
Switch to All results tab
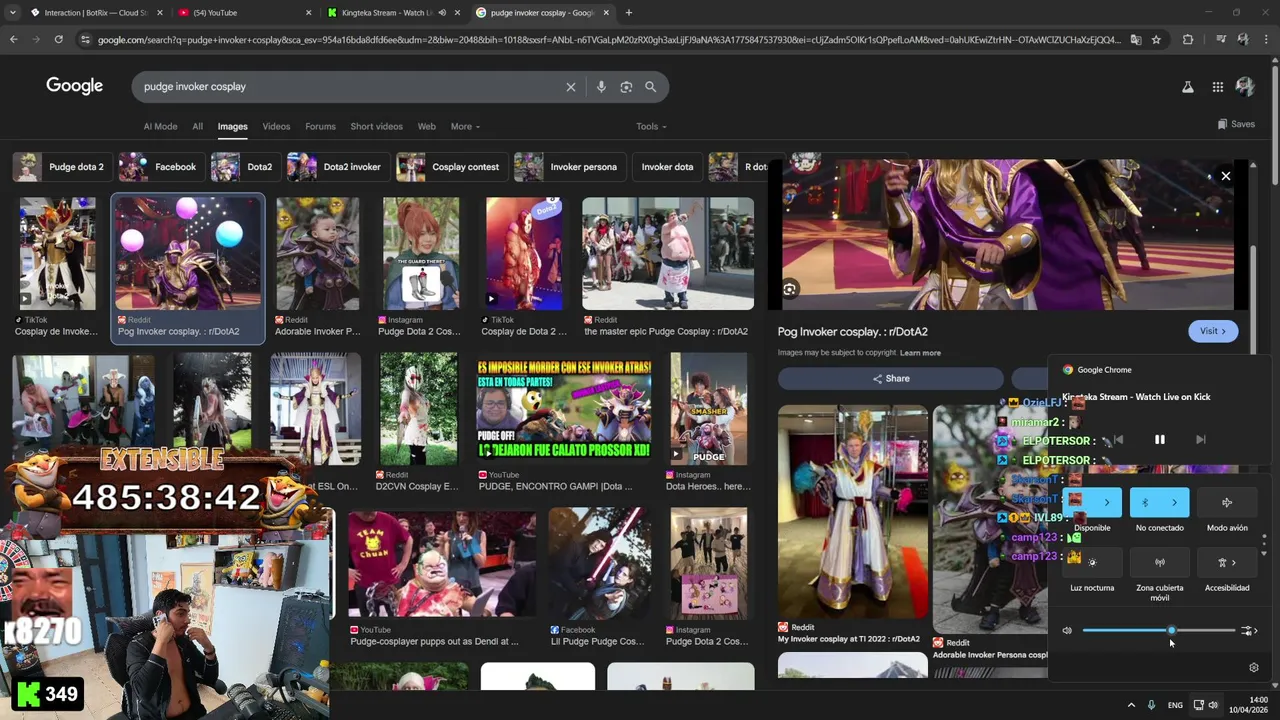tap(197, 127)
